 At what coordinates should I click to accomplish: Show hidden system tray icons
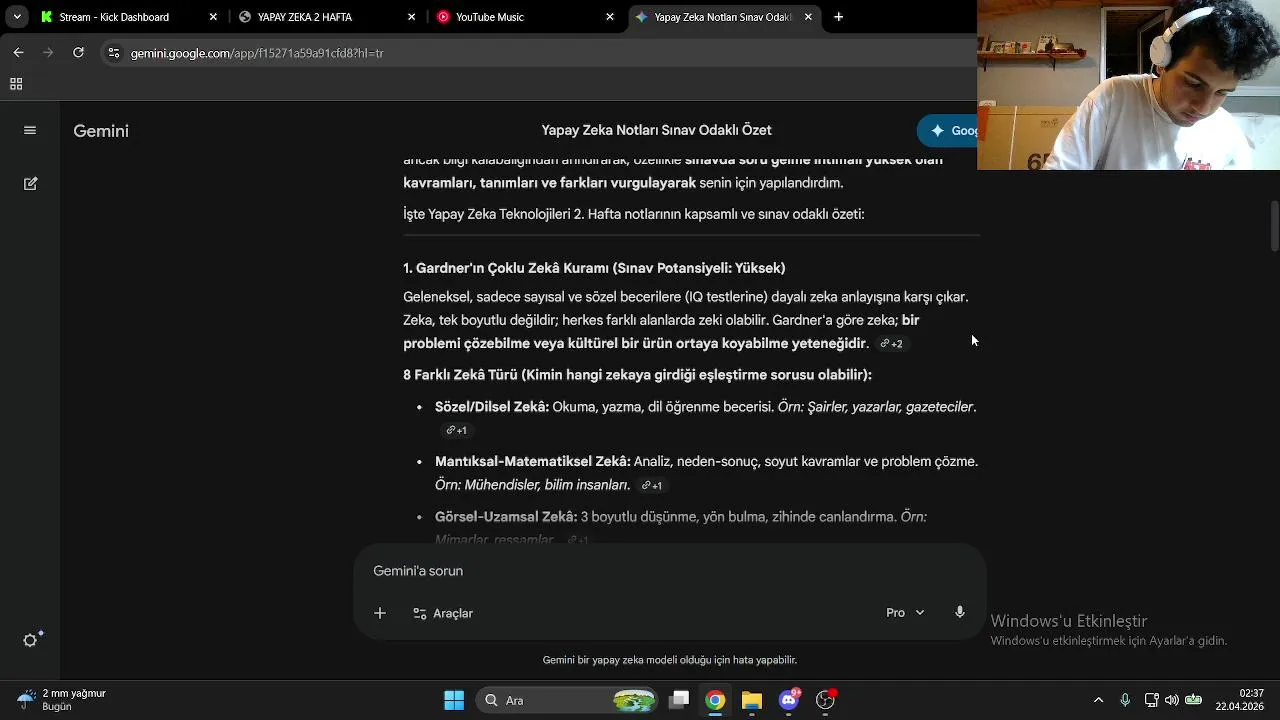pos(1099,700)
